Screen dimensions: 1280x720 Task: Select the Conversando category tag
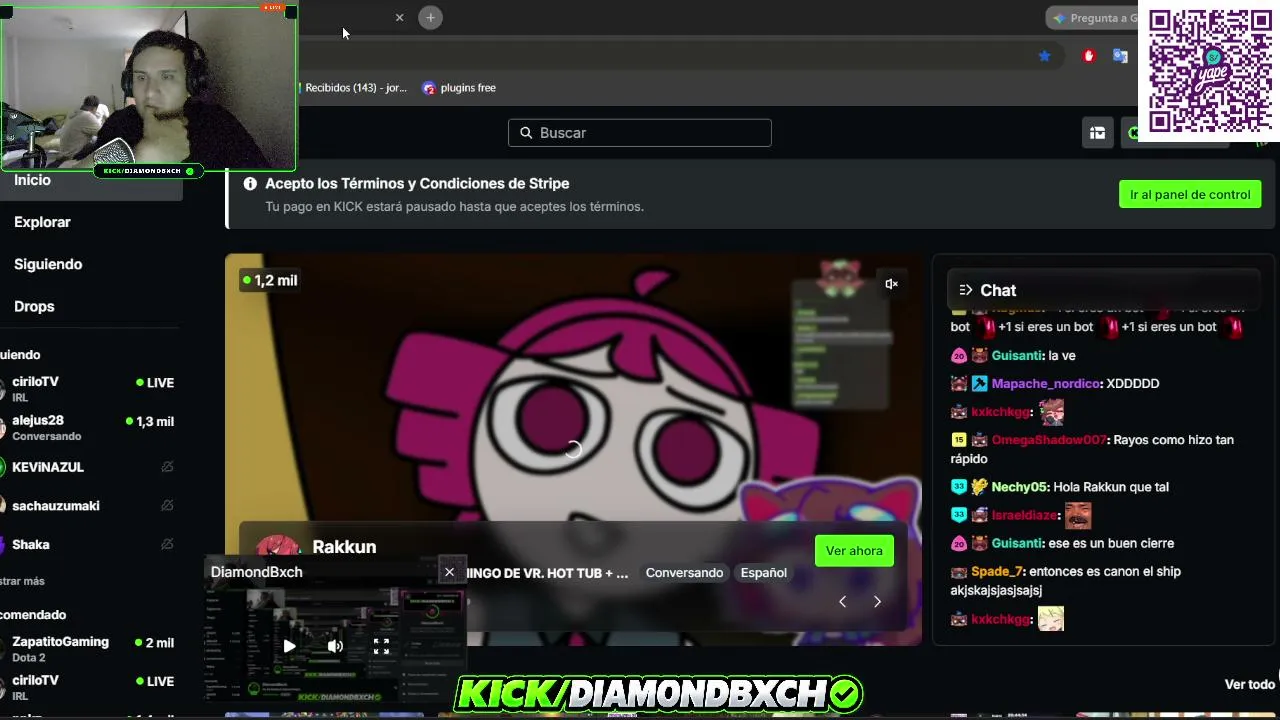684,573
